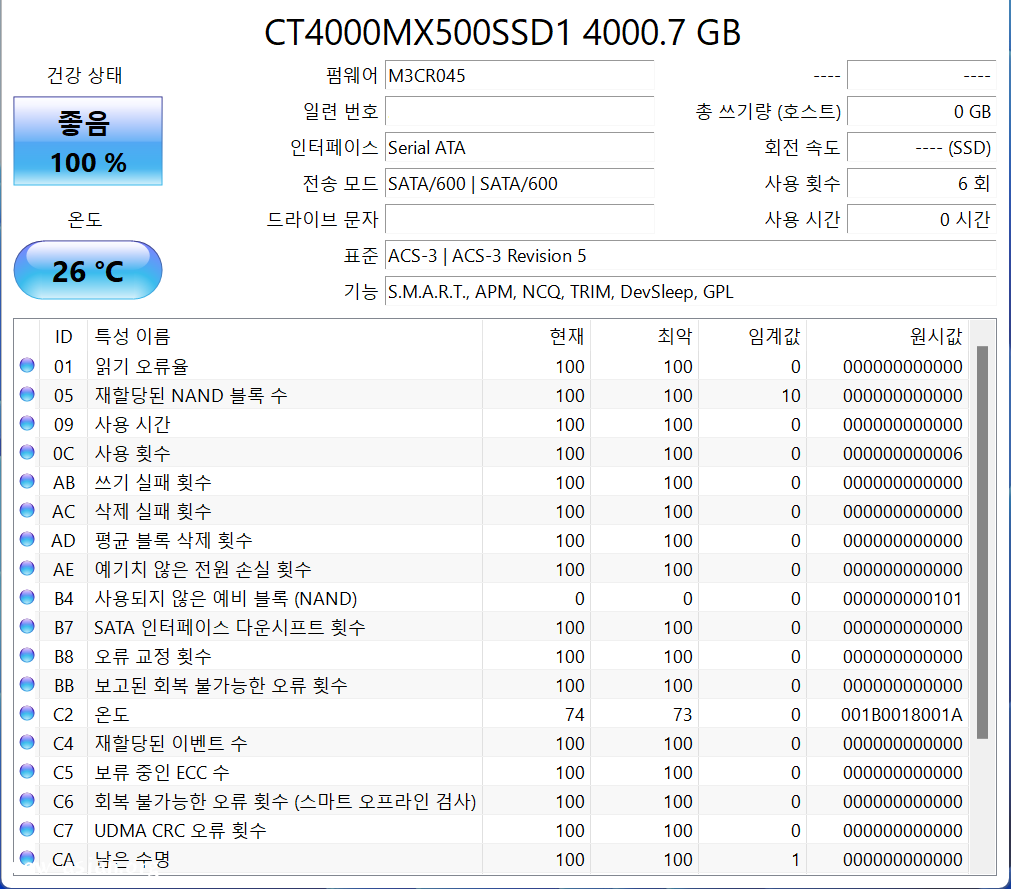The height and width of the screenshot is (889, 1011).
Task: Select the 읽기 오류율 attribute row
Action: click(x=491, y=366)
